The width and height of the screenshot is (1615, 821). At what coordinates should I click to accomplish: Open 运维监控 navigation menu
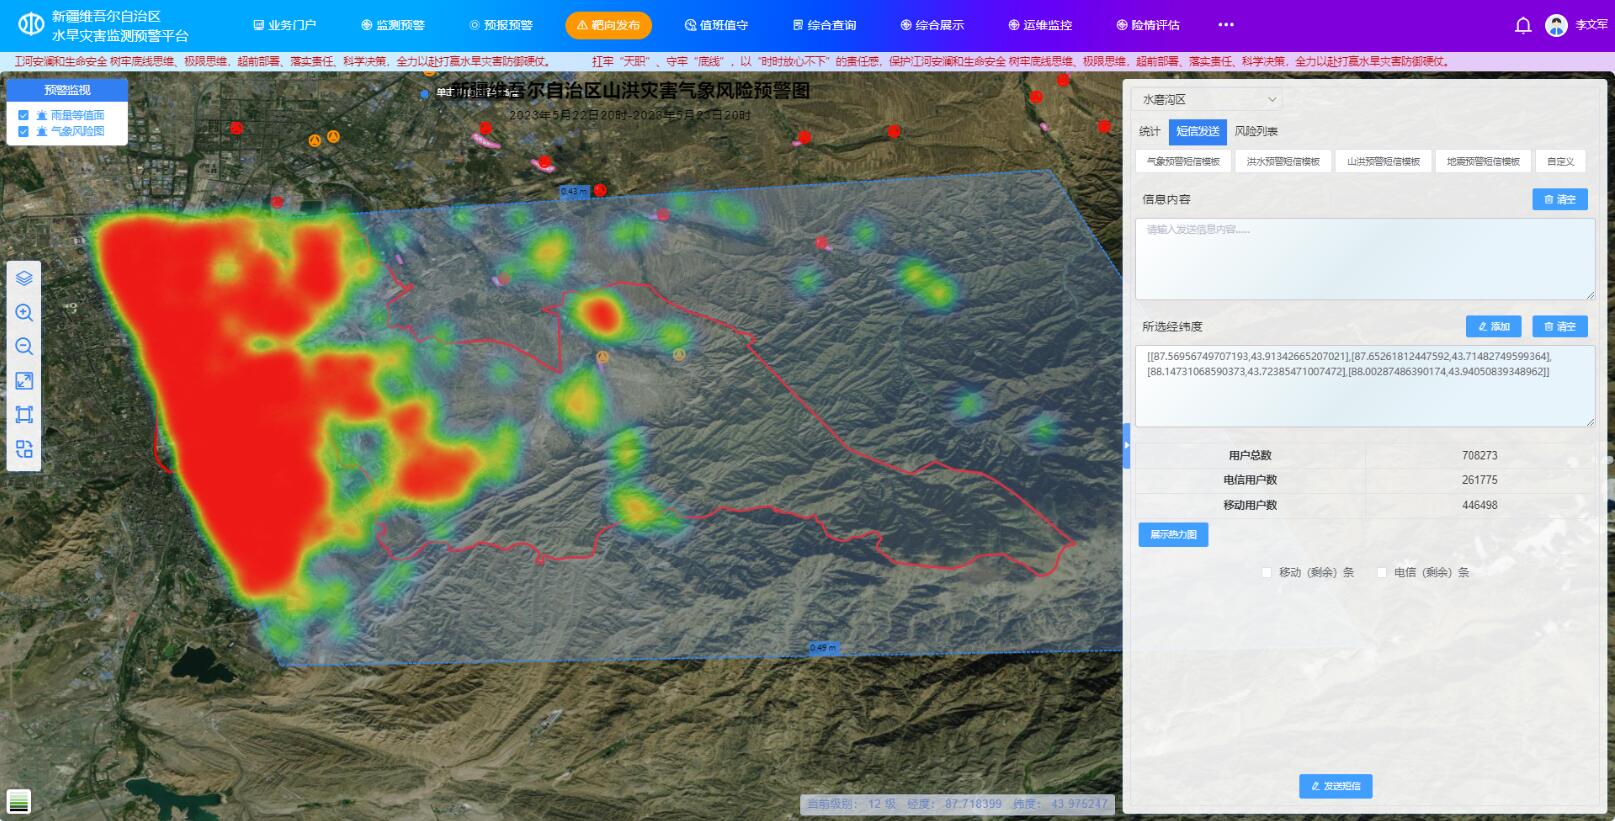coord(1040,25)
